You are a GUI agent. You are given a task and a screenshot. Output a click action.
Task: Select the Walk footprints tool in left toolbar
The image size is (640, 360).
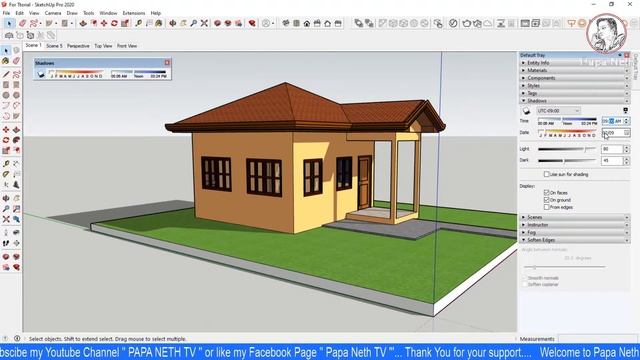tap(6, 243)
